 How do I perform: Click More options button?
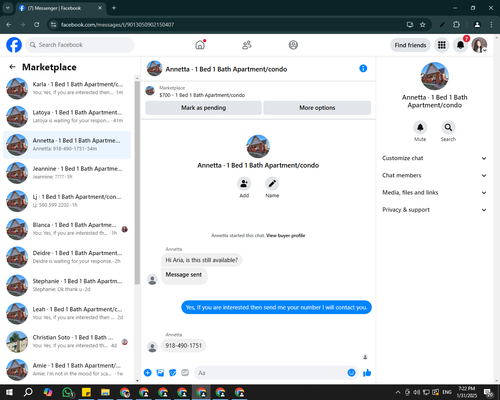tap(317, 108)
